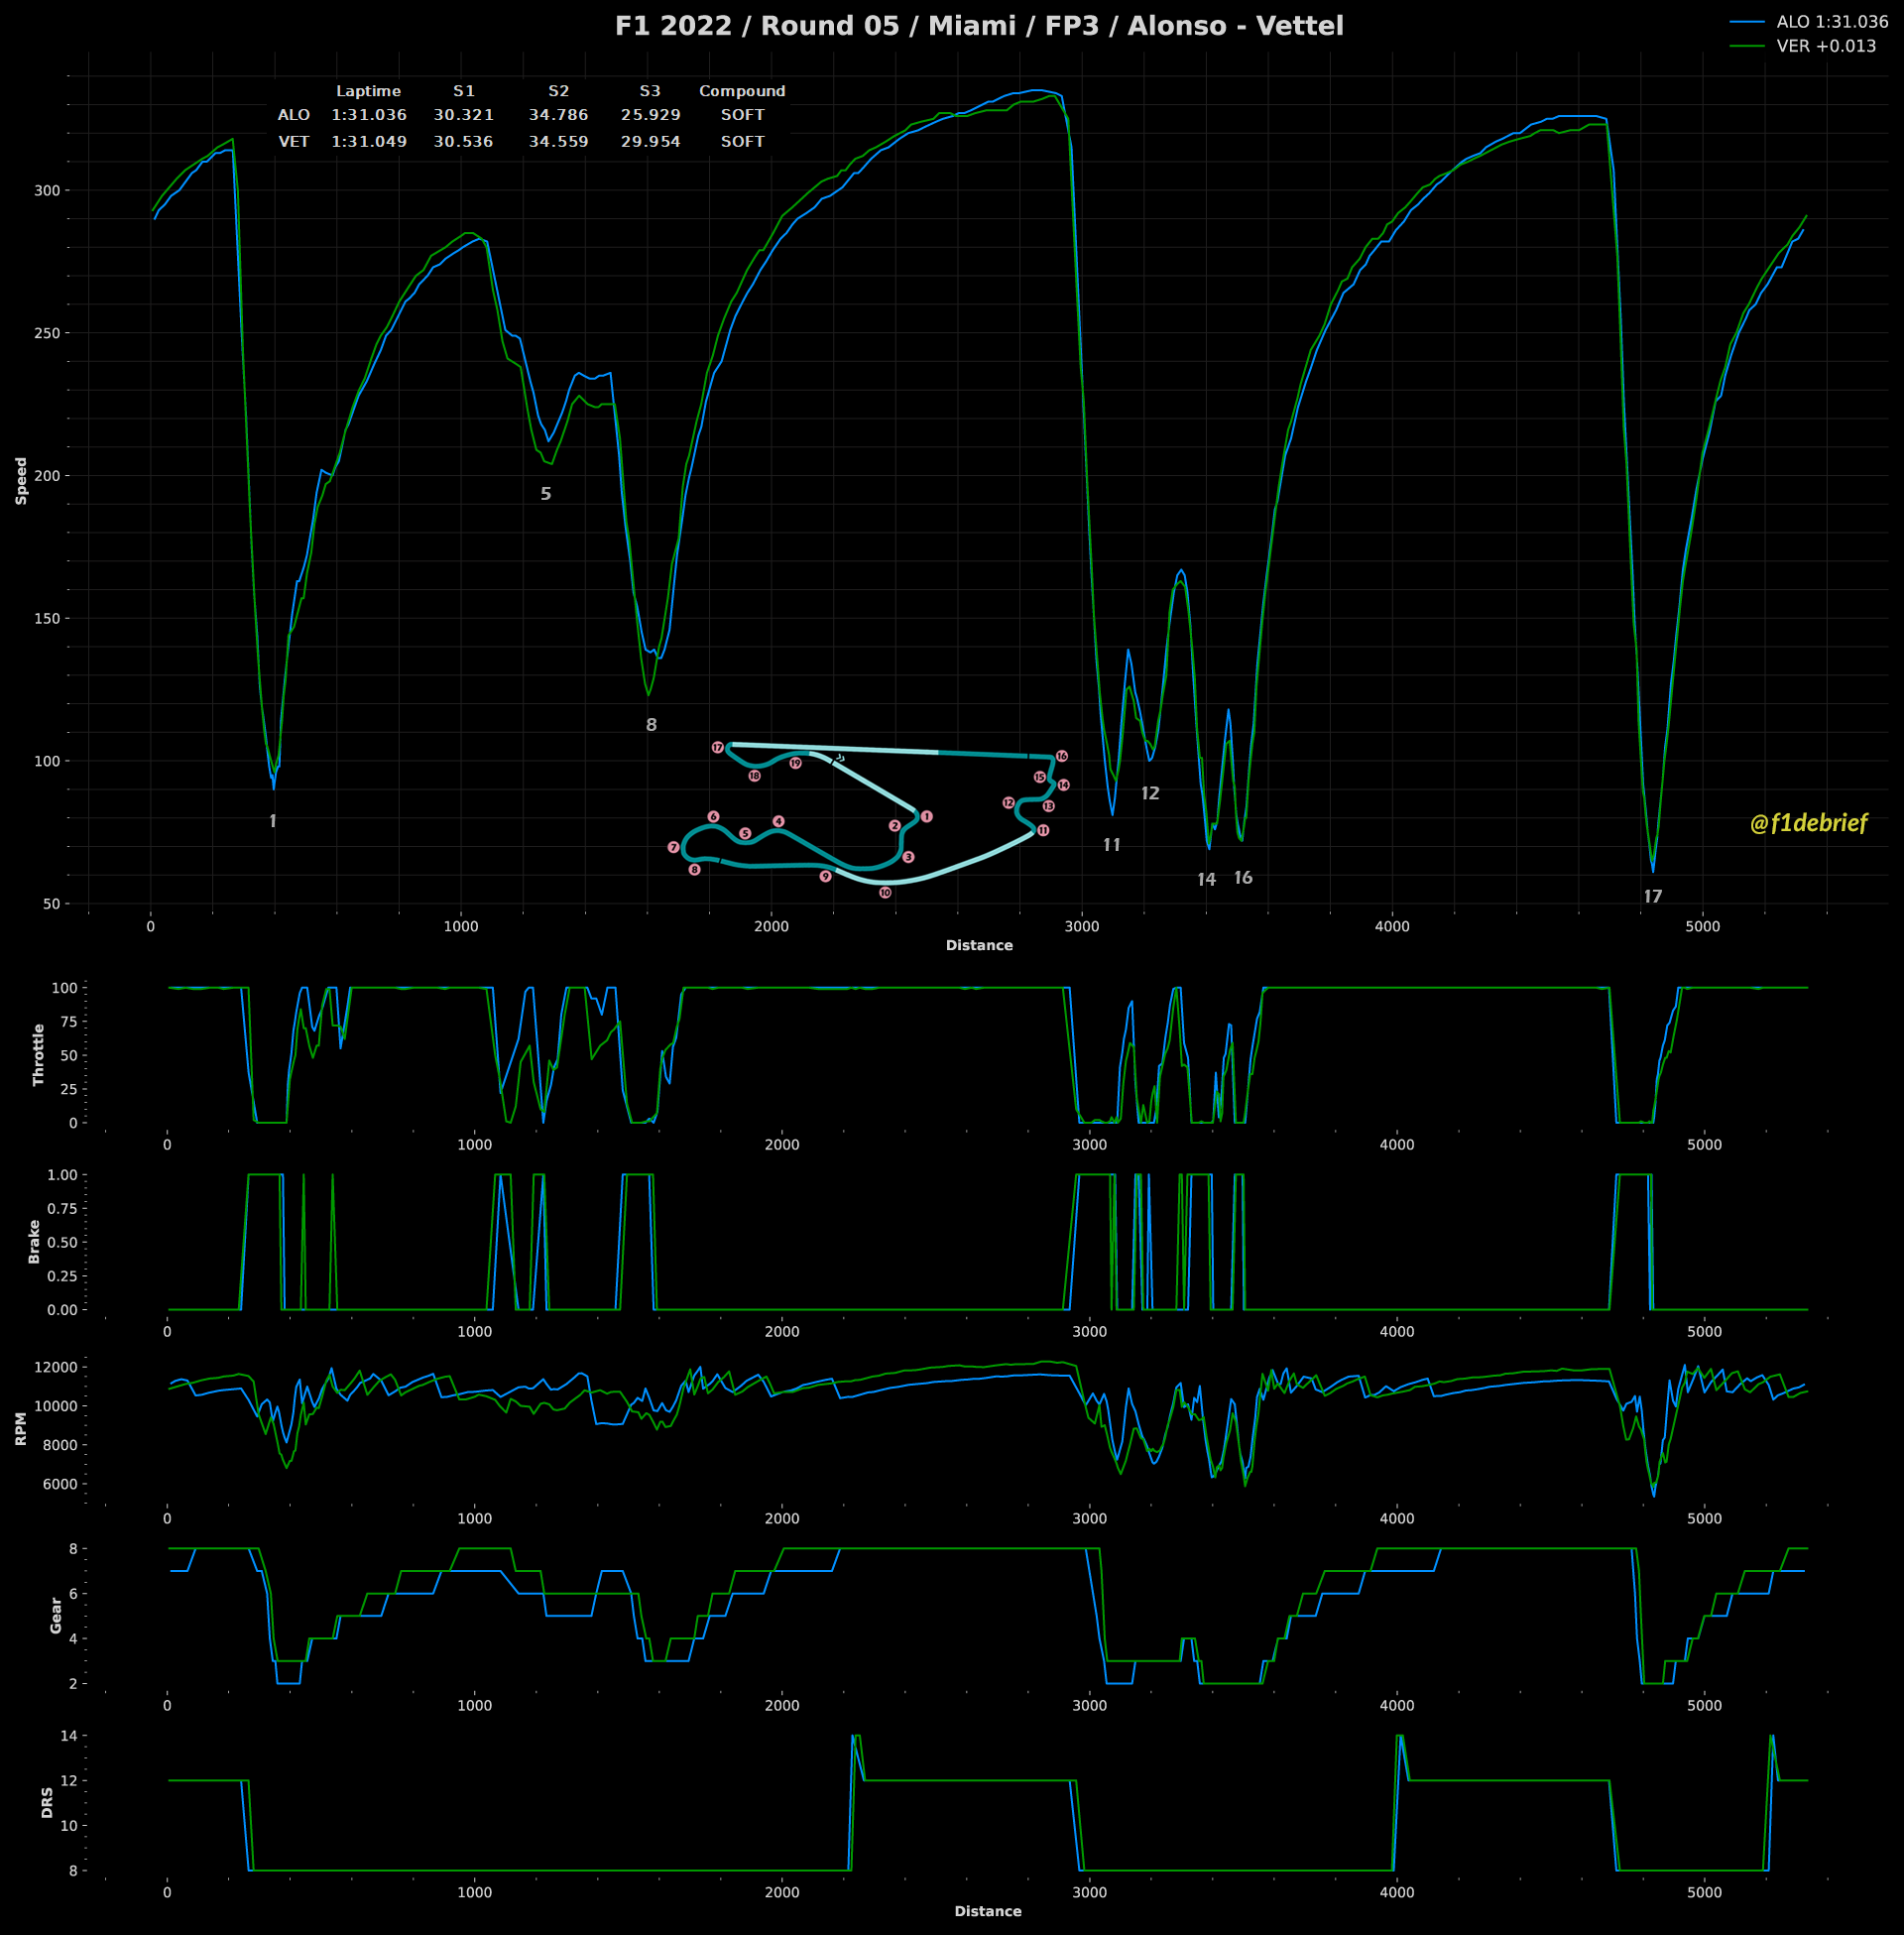1904x1935 pixels.
Task: Click corner label 5 on speed trace
Action: click(x=546, y=494)
